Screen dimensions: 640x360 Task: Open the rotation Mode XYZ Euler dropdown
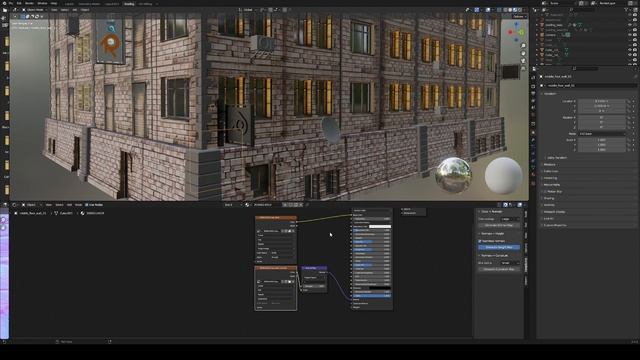tap(602, 133)
